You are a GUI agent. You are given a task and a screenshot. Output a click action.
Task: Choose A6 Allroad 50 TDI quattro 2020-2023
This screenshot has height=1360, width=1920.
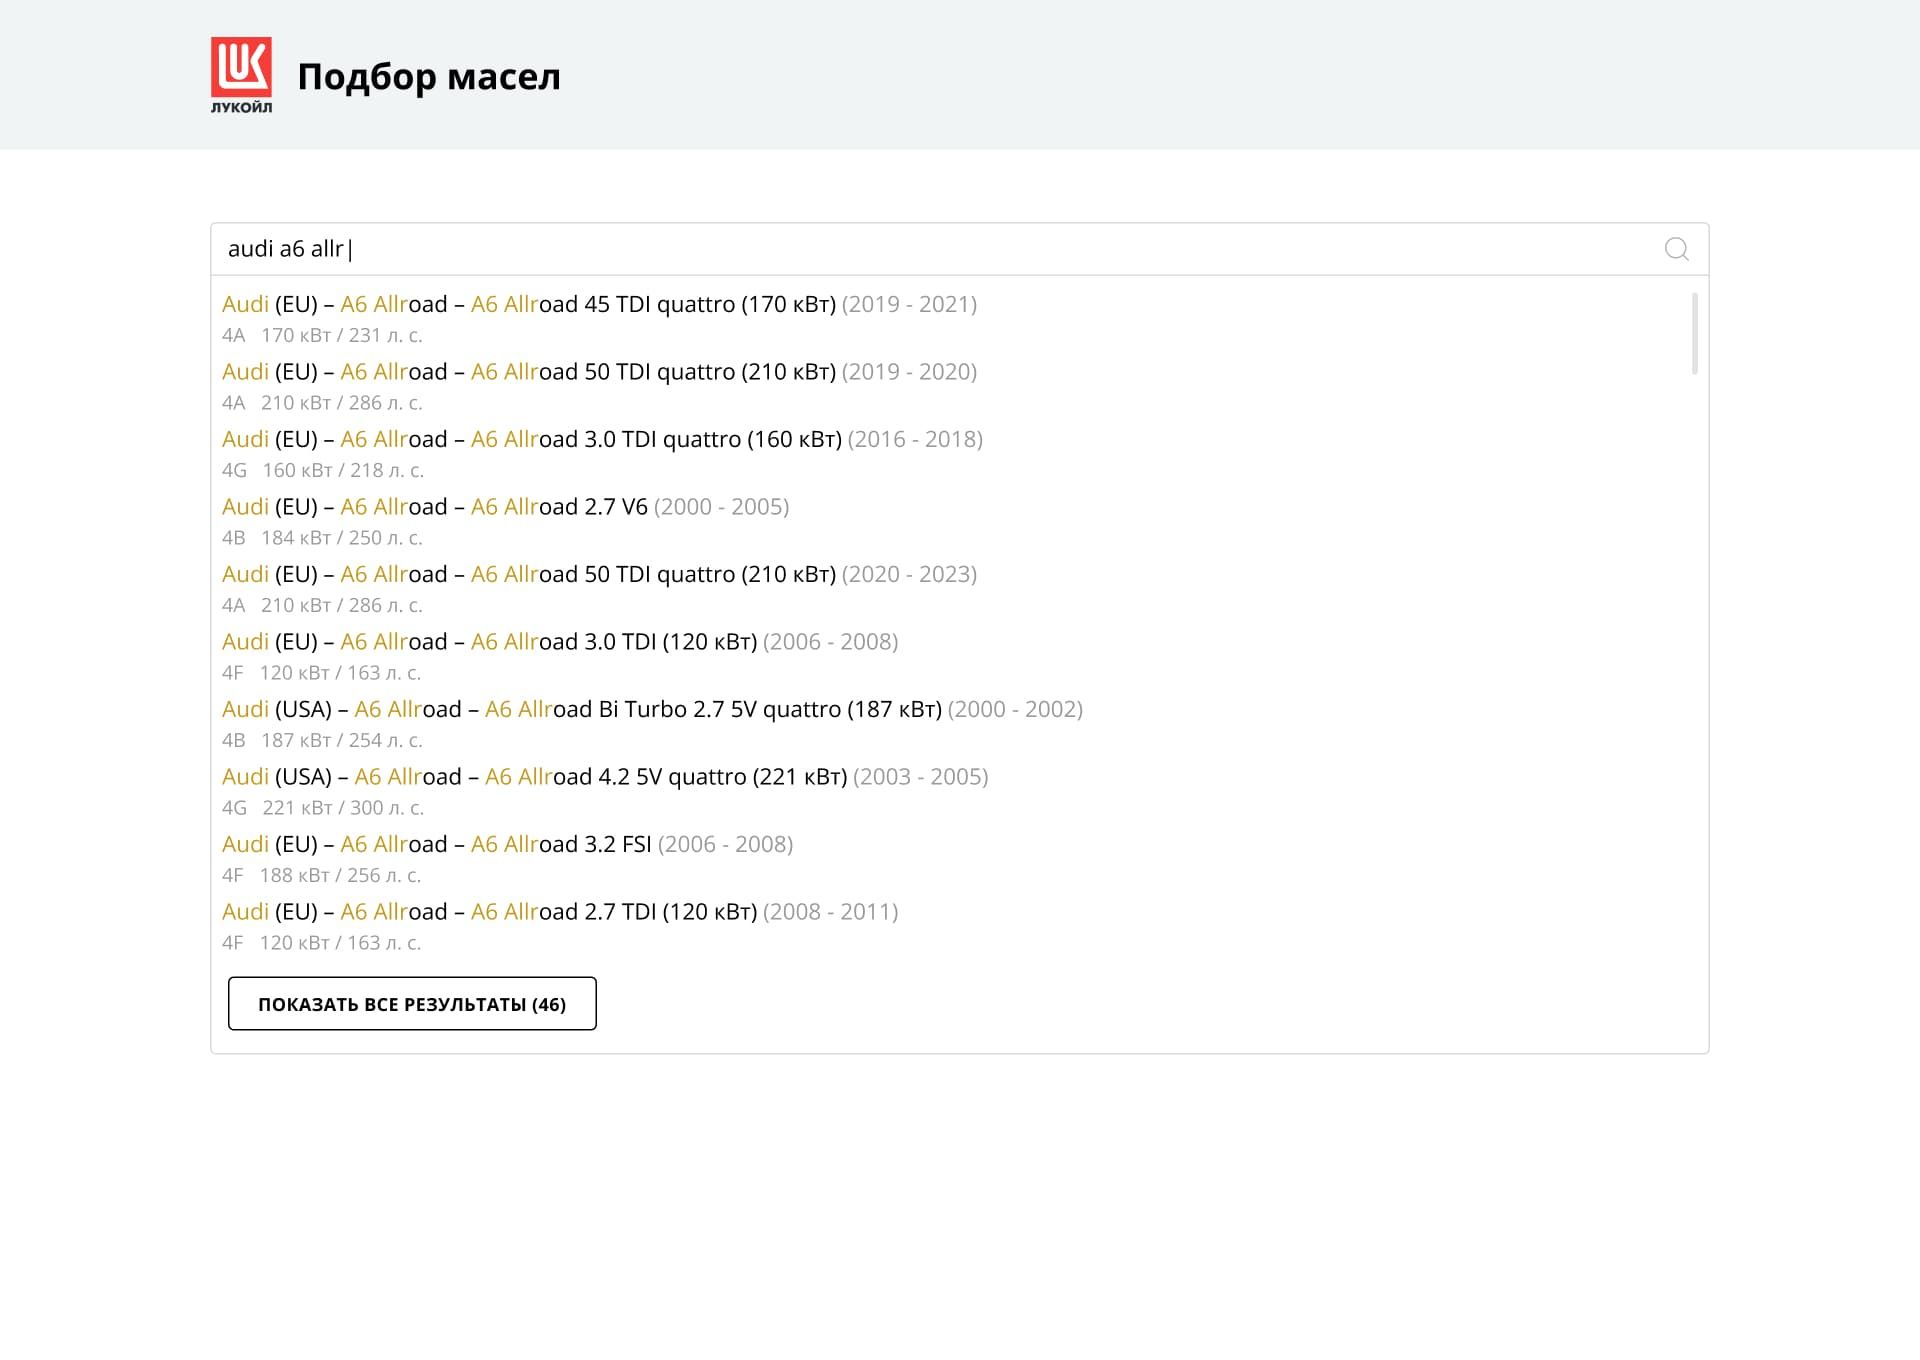[599, 574]
